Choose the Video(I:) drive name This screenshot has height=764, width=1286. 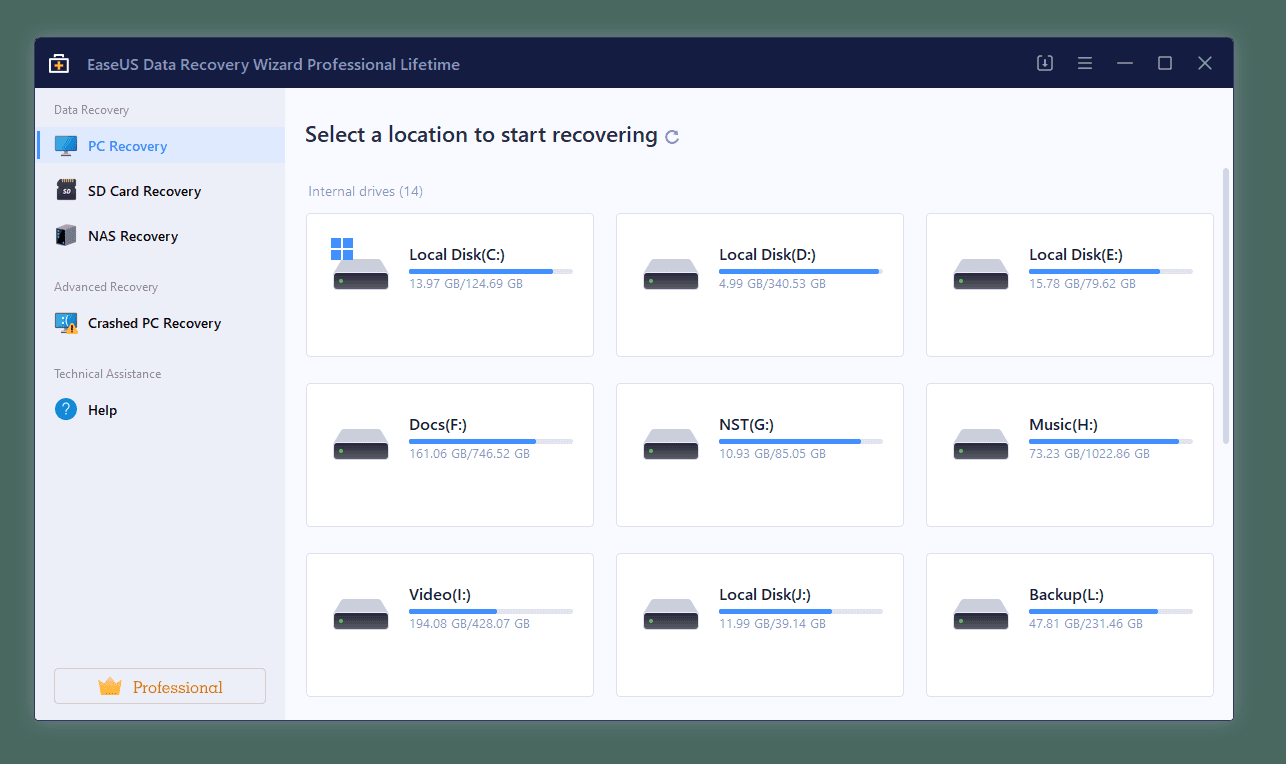point(439,595)
